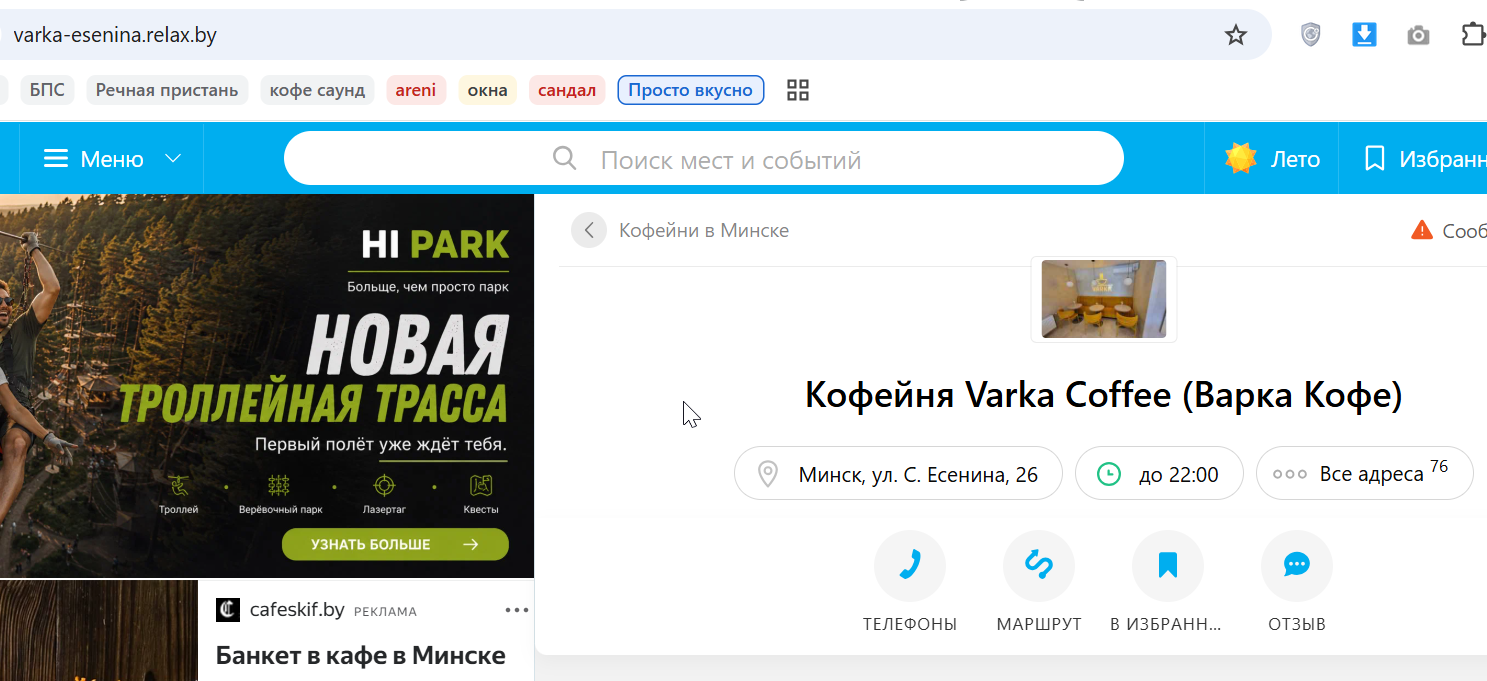Click the Кофейня Varka Coffee heading
1487x681 pixels.
point(1104,396)
